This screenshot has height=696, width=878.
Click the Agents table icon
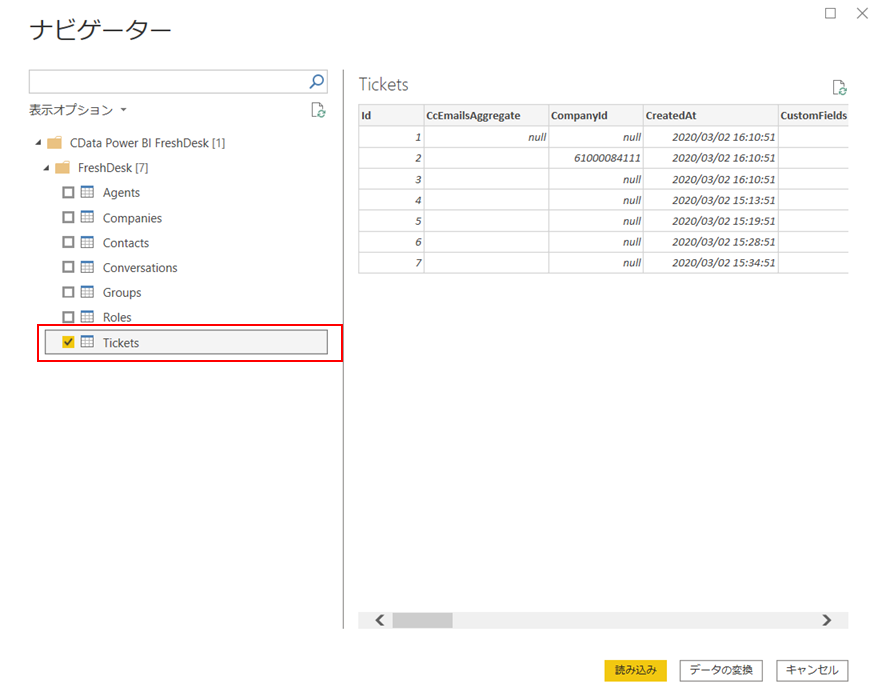click(87, 192)
